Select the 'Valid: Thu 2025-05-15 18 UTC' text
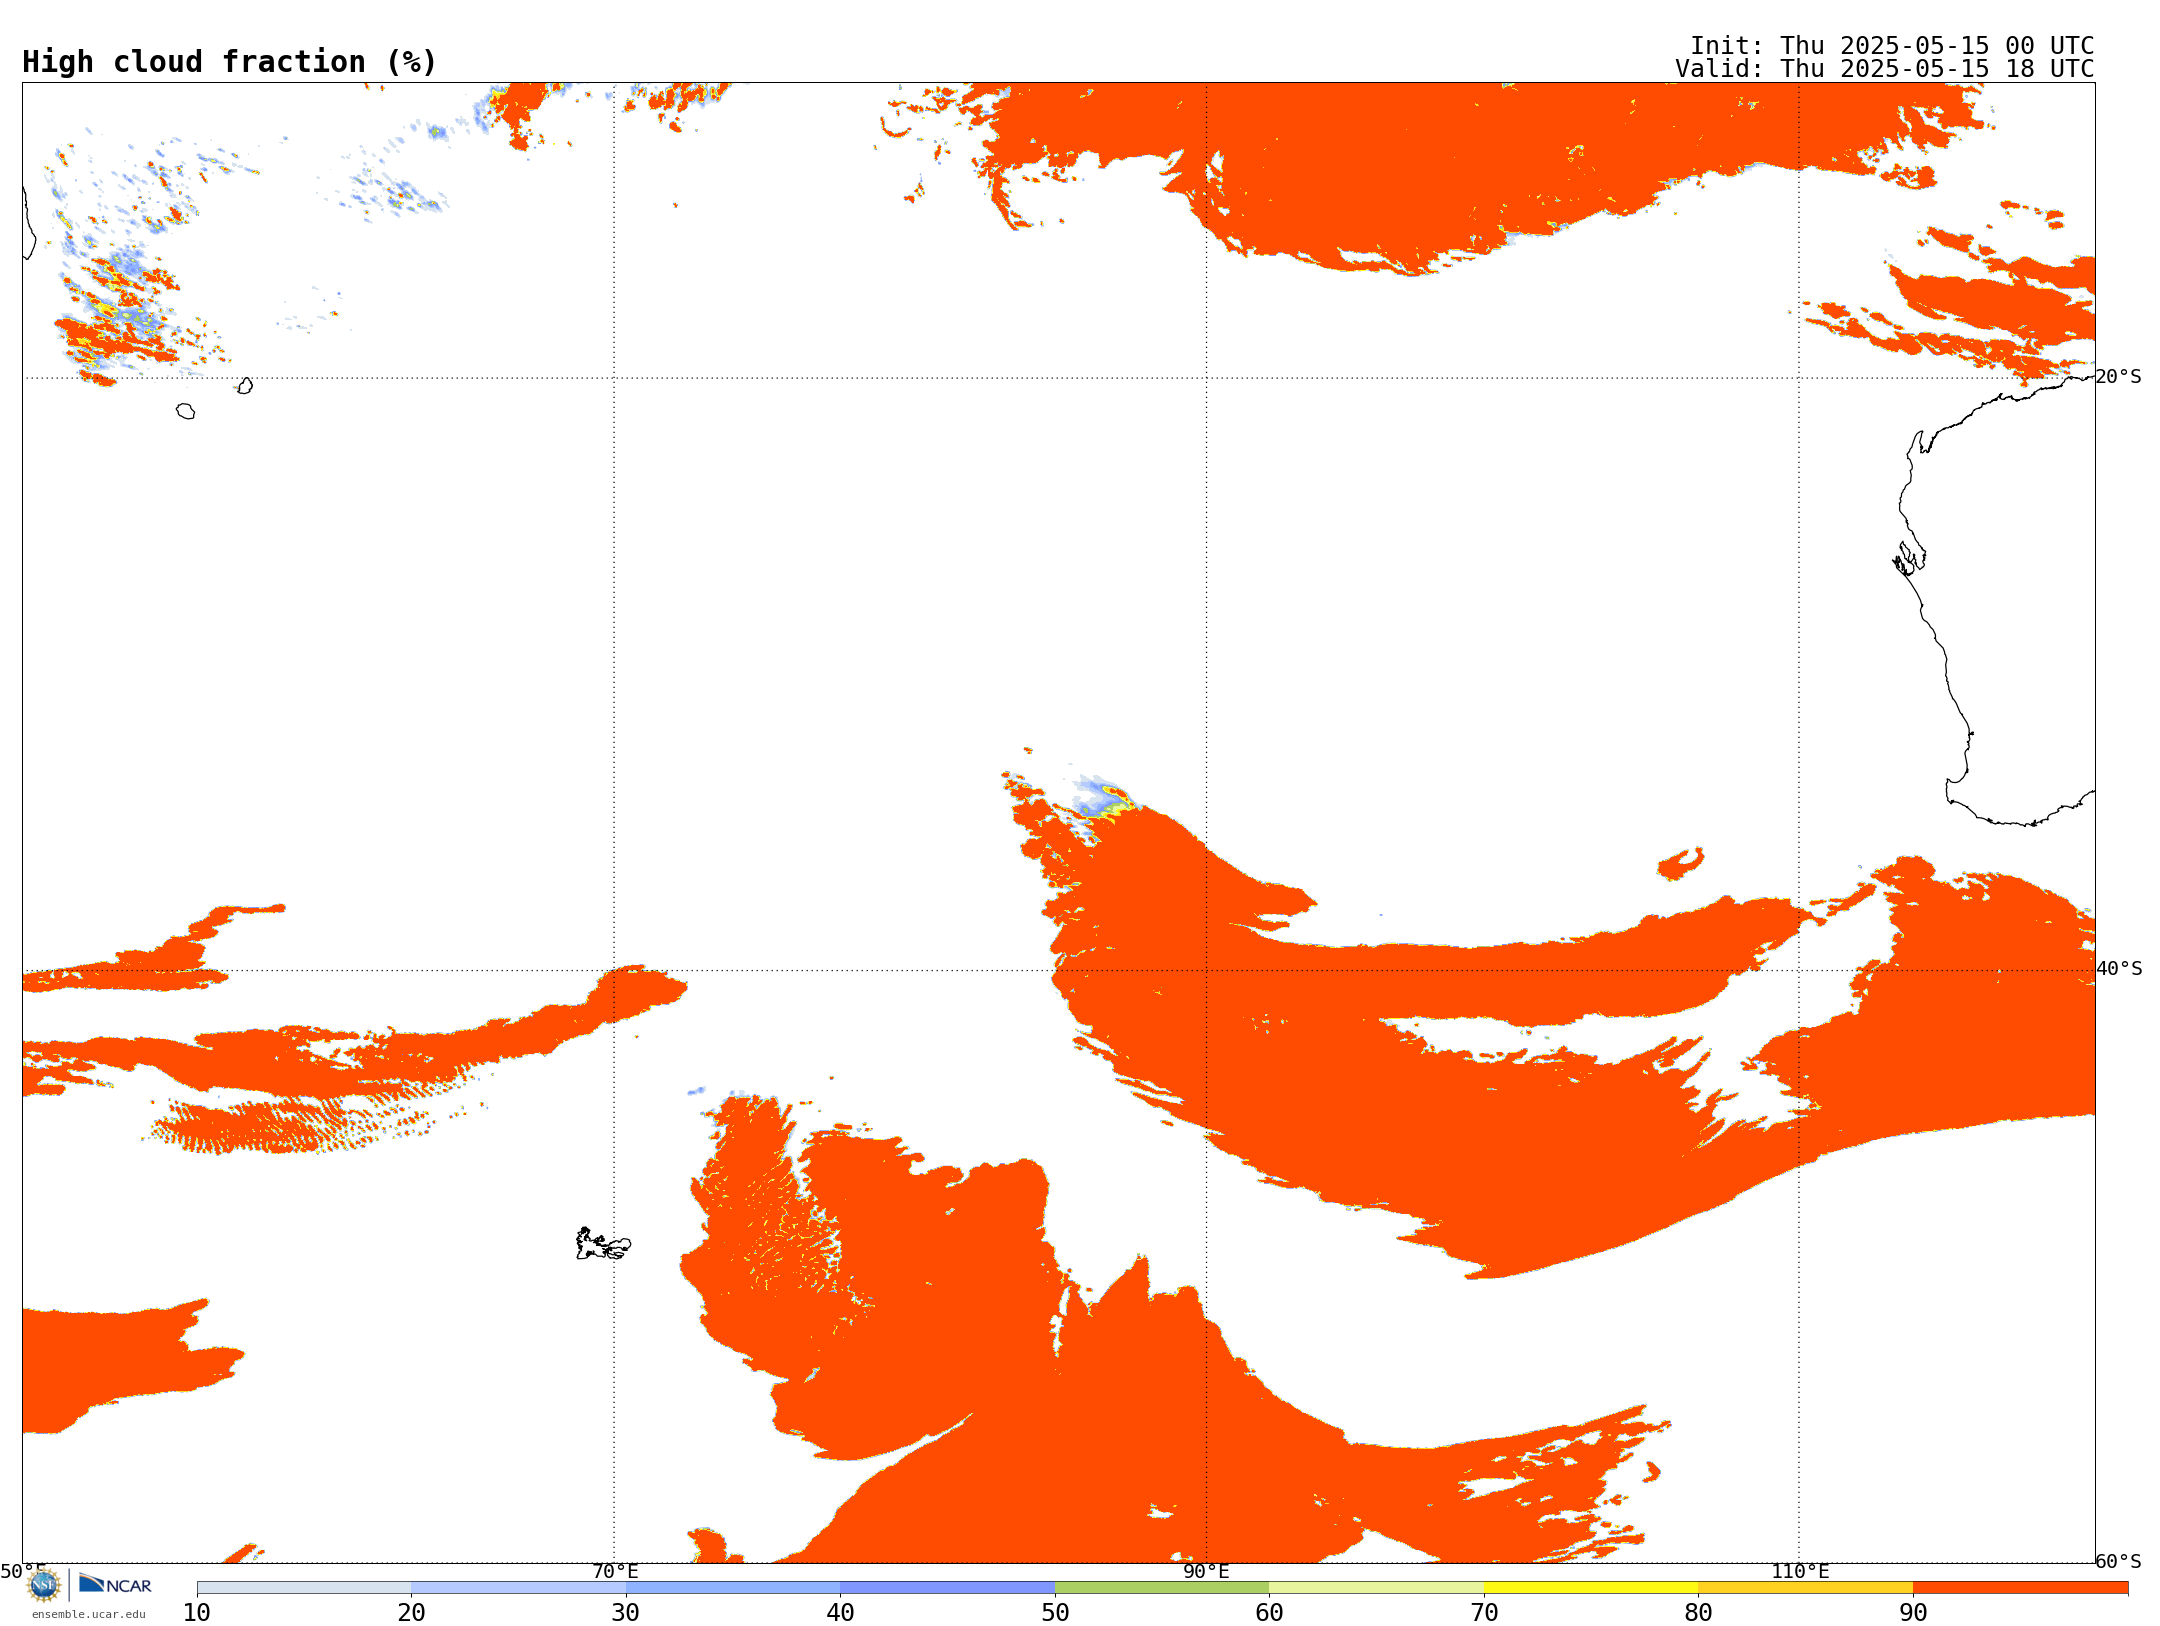This screenshot has width=2160, height=1626. coord(1885,69)
